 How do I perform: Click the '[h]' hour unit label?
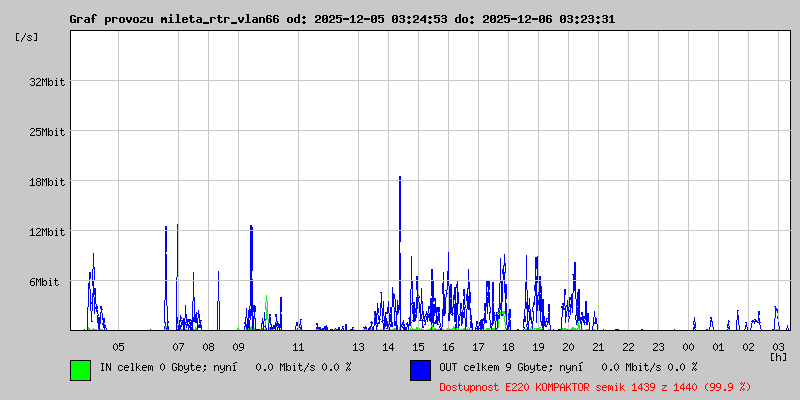(x=778, y=356)
